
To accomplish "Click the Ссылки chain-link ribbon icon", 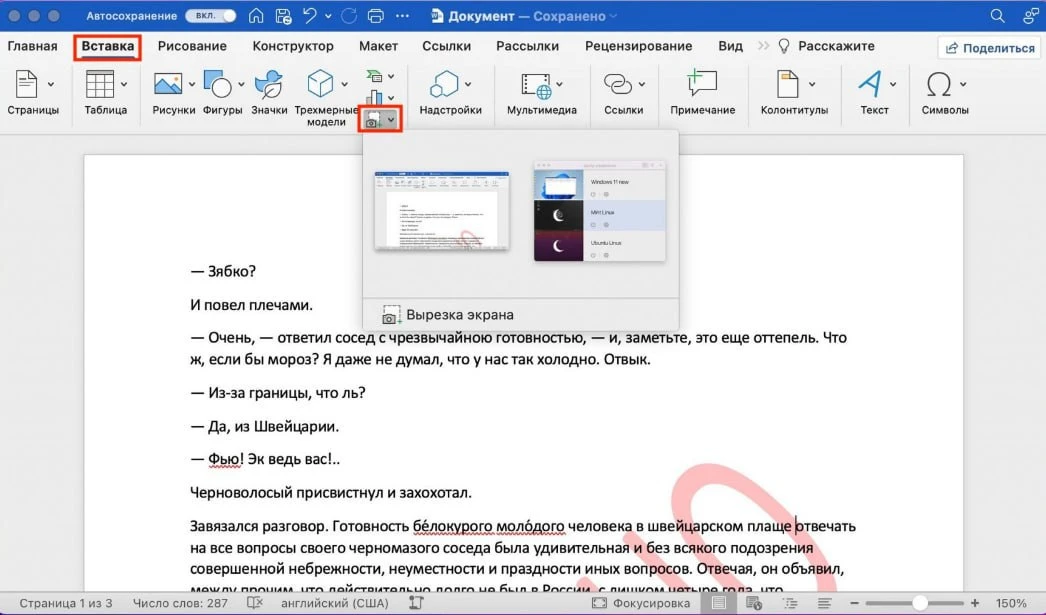I will (x=618, y=84).
